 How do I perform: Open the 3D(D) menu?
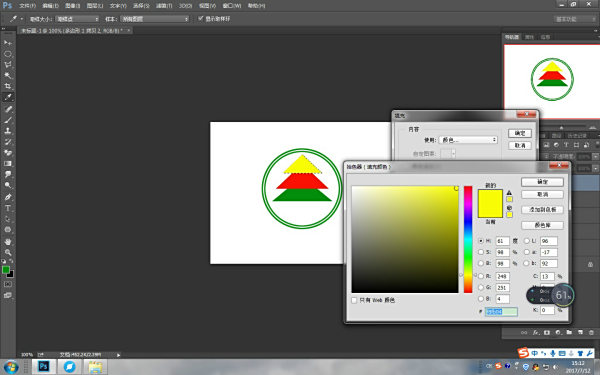[x=186, y=6]
